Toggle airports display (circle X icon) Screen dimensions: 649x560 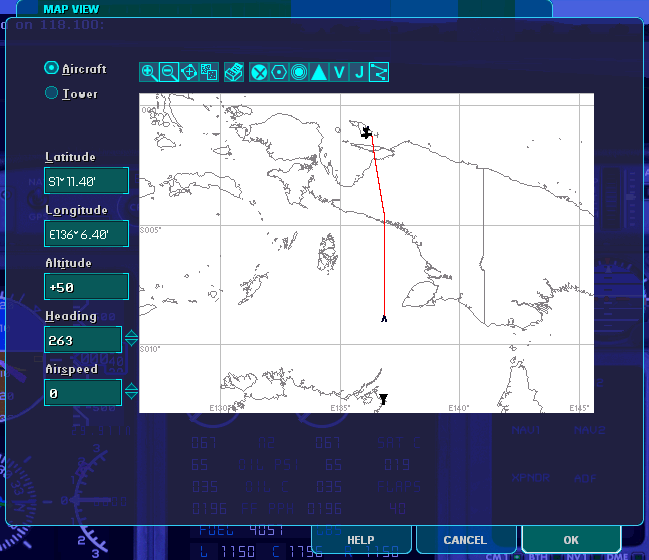tap(259, 72)
